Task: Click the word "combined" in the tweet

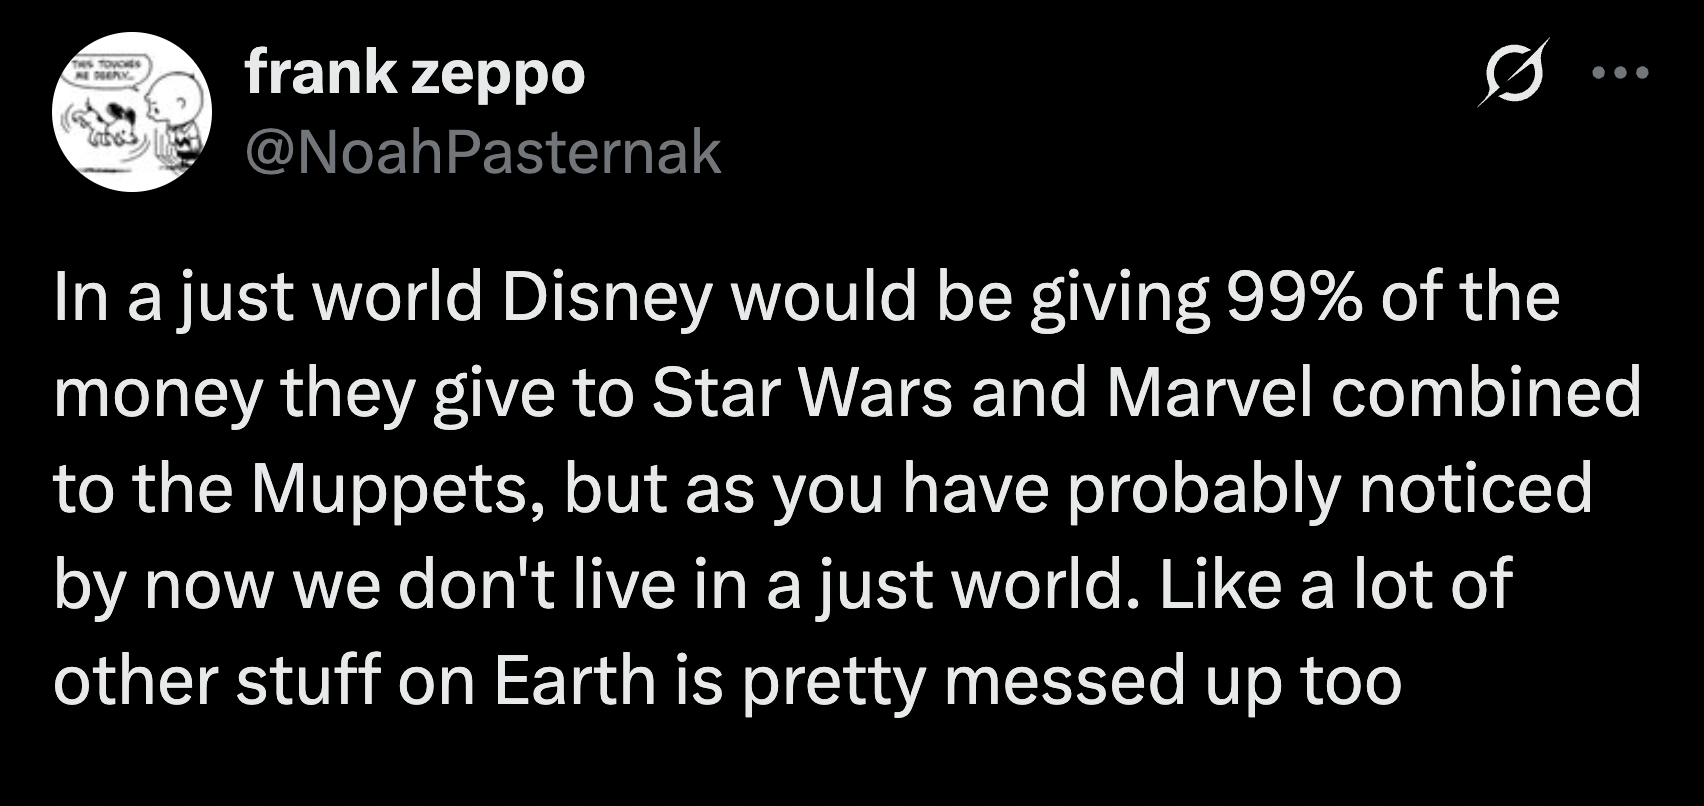Action: [x=1485, y=394]
